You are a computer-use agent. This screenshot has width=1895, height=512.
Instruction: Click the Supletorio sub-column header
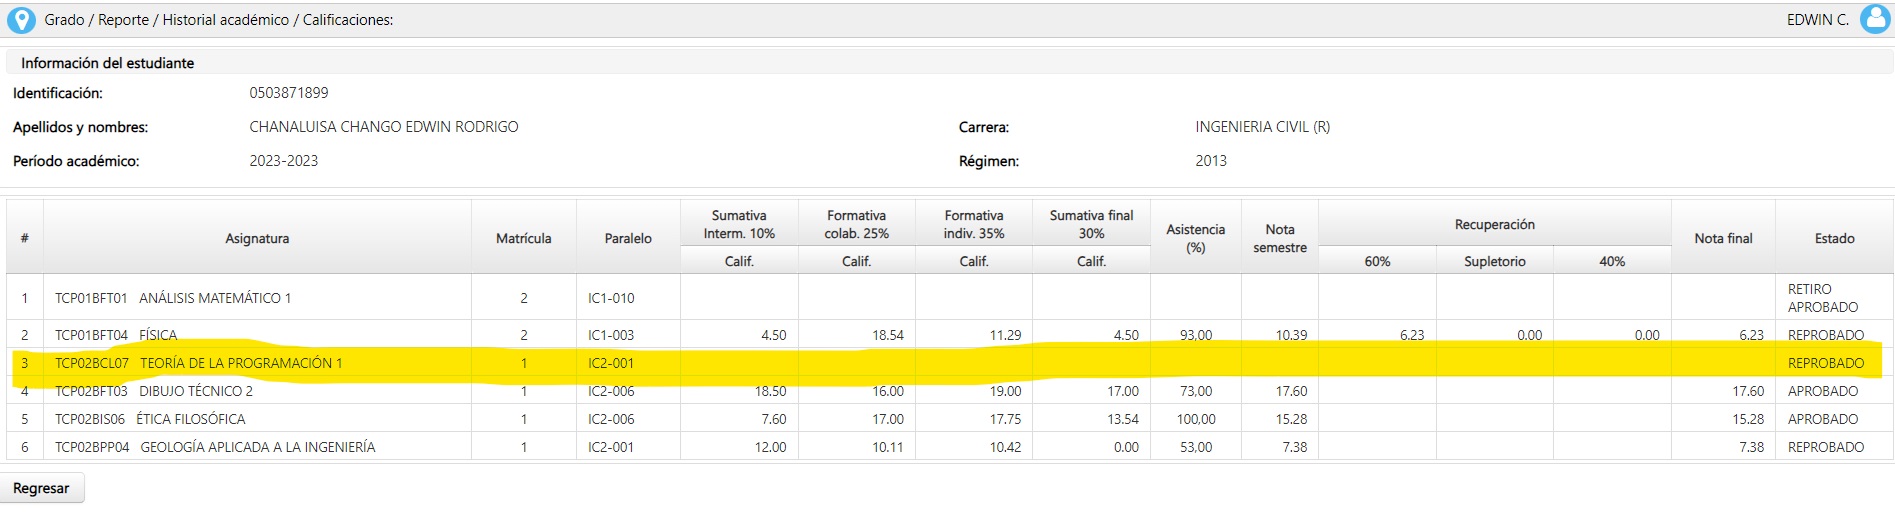pyautogui.click(x=1495, y=261)
